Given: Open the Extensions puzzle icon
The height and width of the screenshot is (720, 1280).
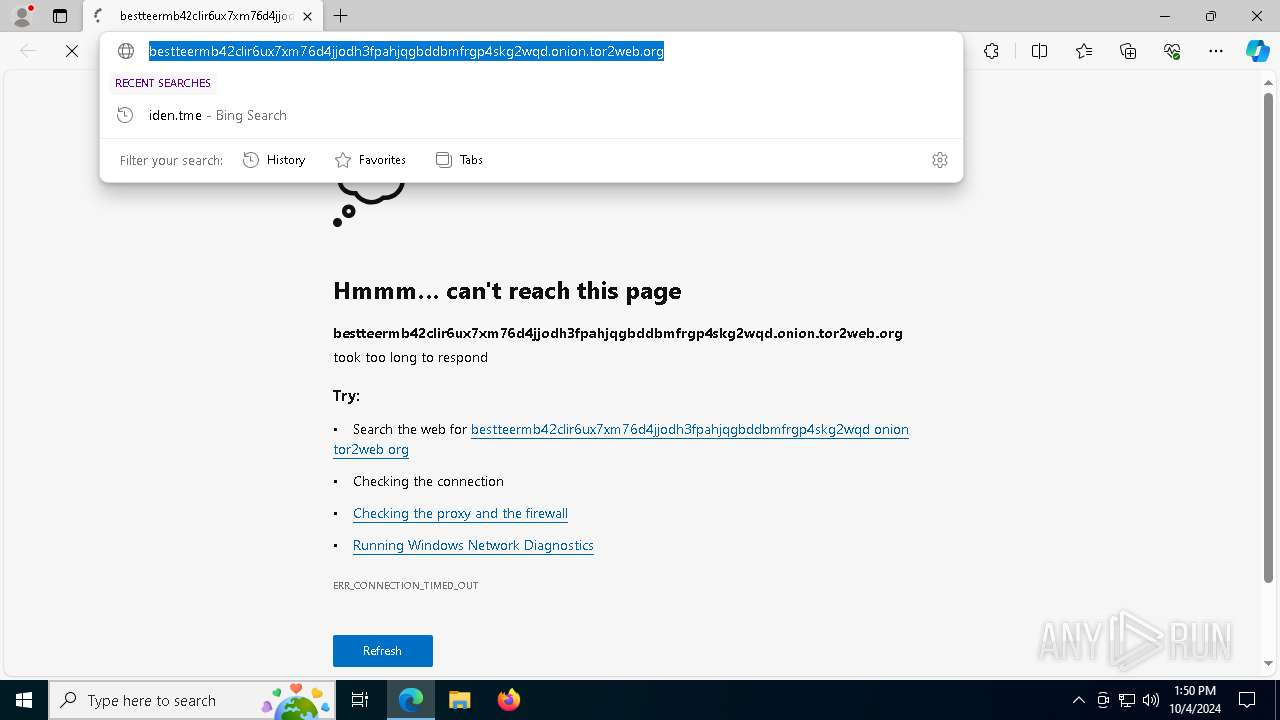Looking at the screenshot, I should coord(991,51).
